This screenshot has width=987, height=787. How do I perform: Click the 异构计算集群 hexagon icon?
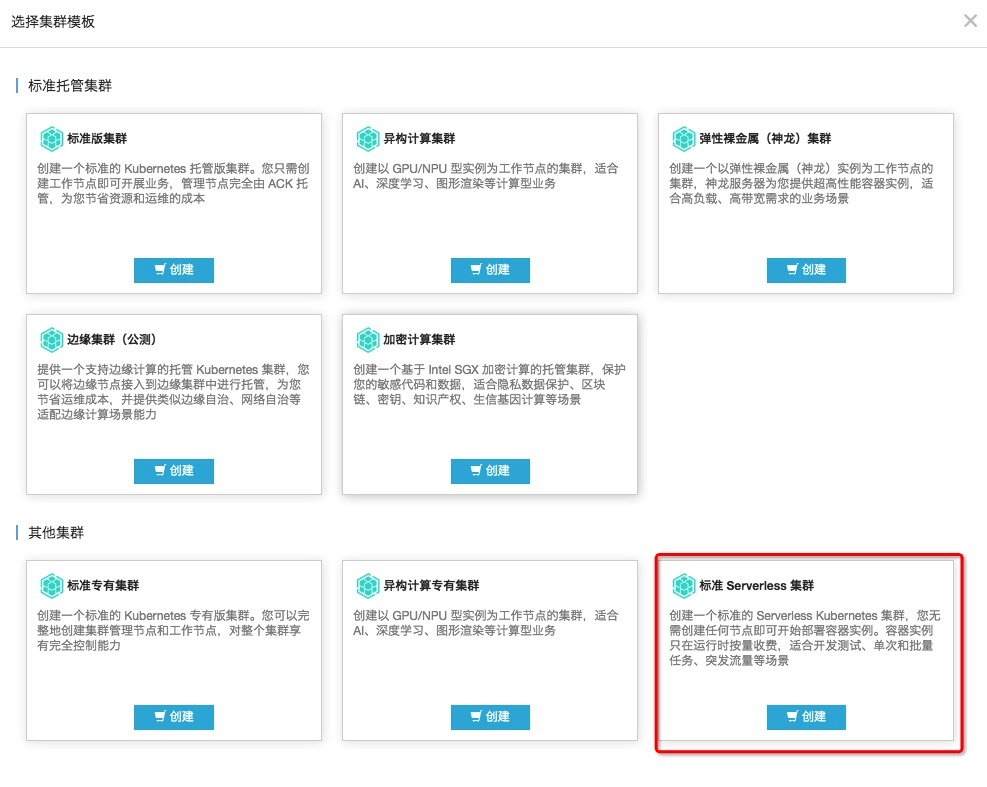tap(367, 138)
